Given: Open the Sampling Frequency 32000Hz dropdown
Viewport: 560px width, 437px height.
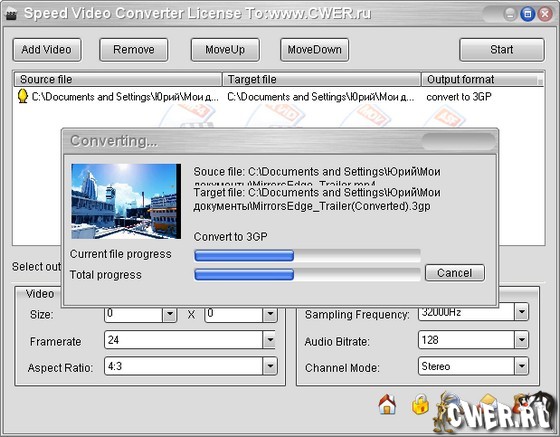Looking at the screenshot, I should tap(521, 312).
